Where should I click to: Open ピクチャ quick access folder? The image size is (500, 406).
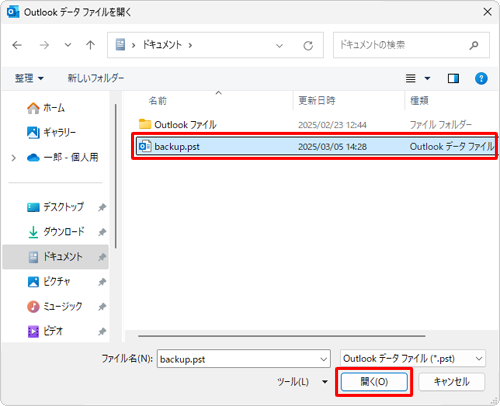click(x=49, y=282)
